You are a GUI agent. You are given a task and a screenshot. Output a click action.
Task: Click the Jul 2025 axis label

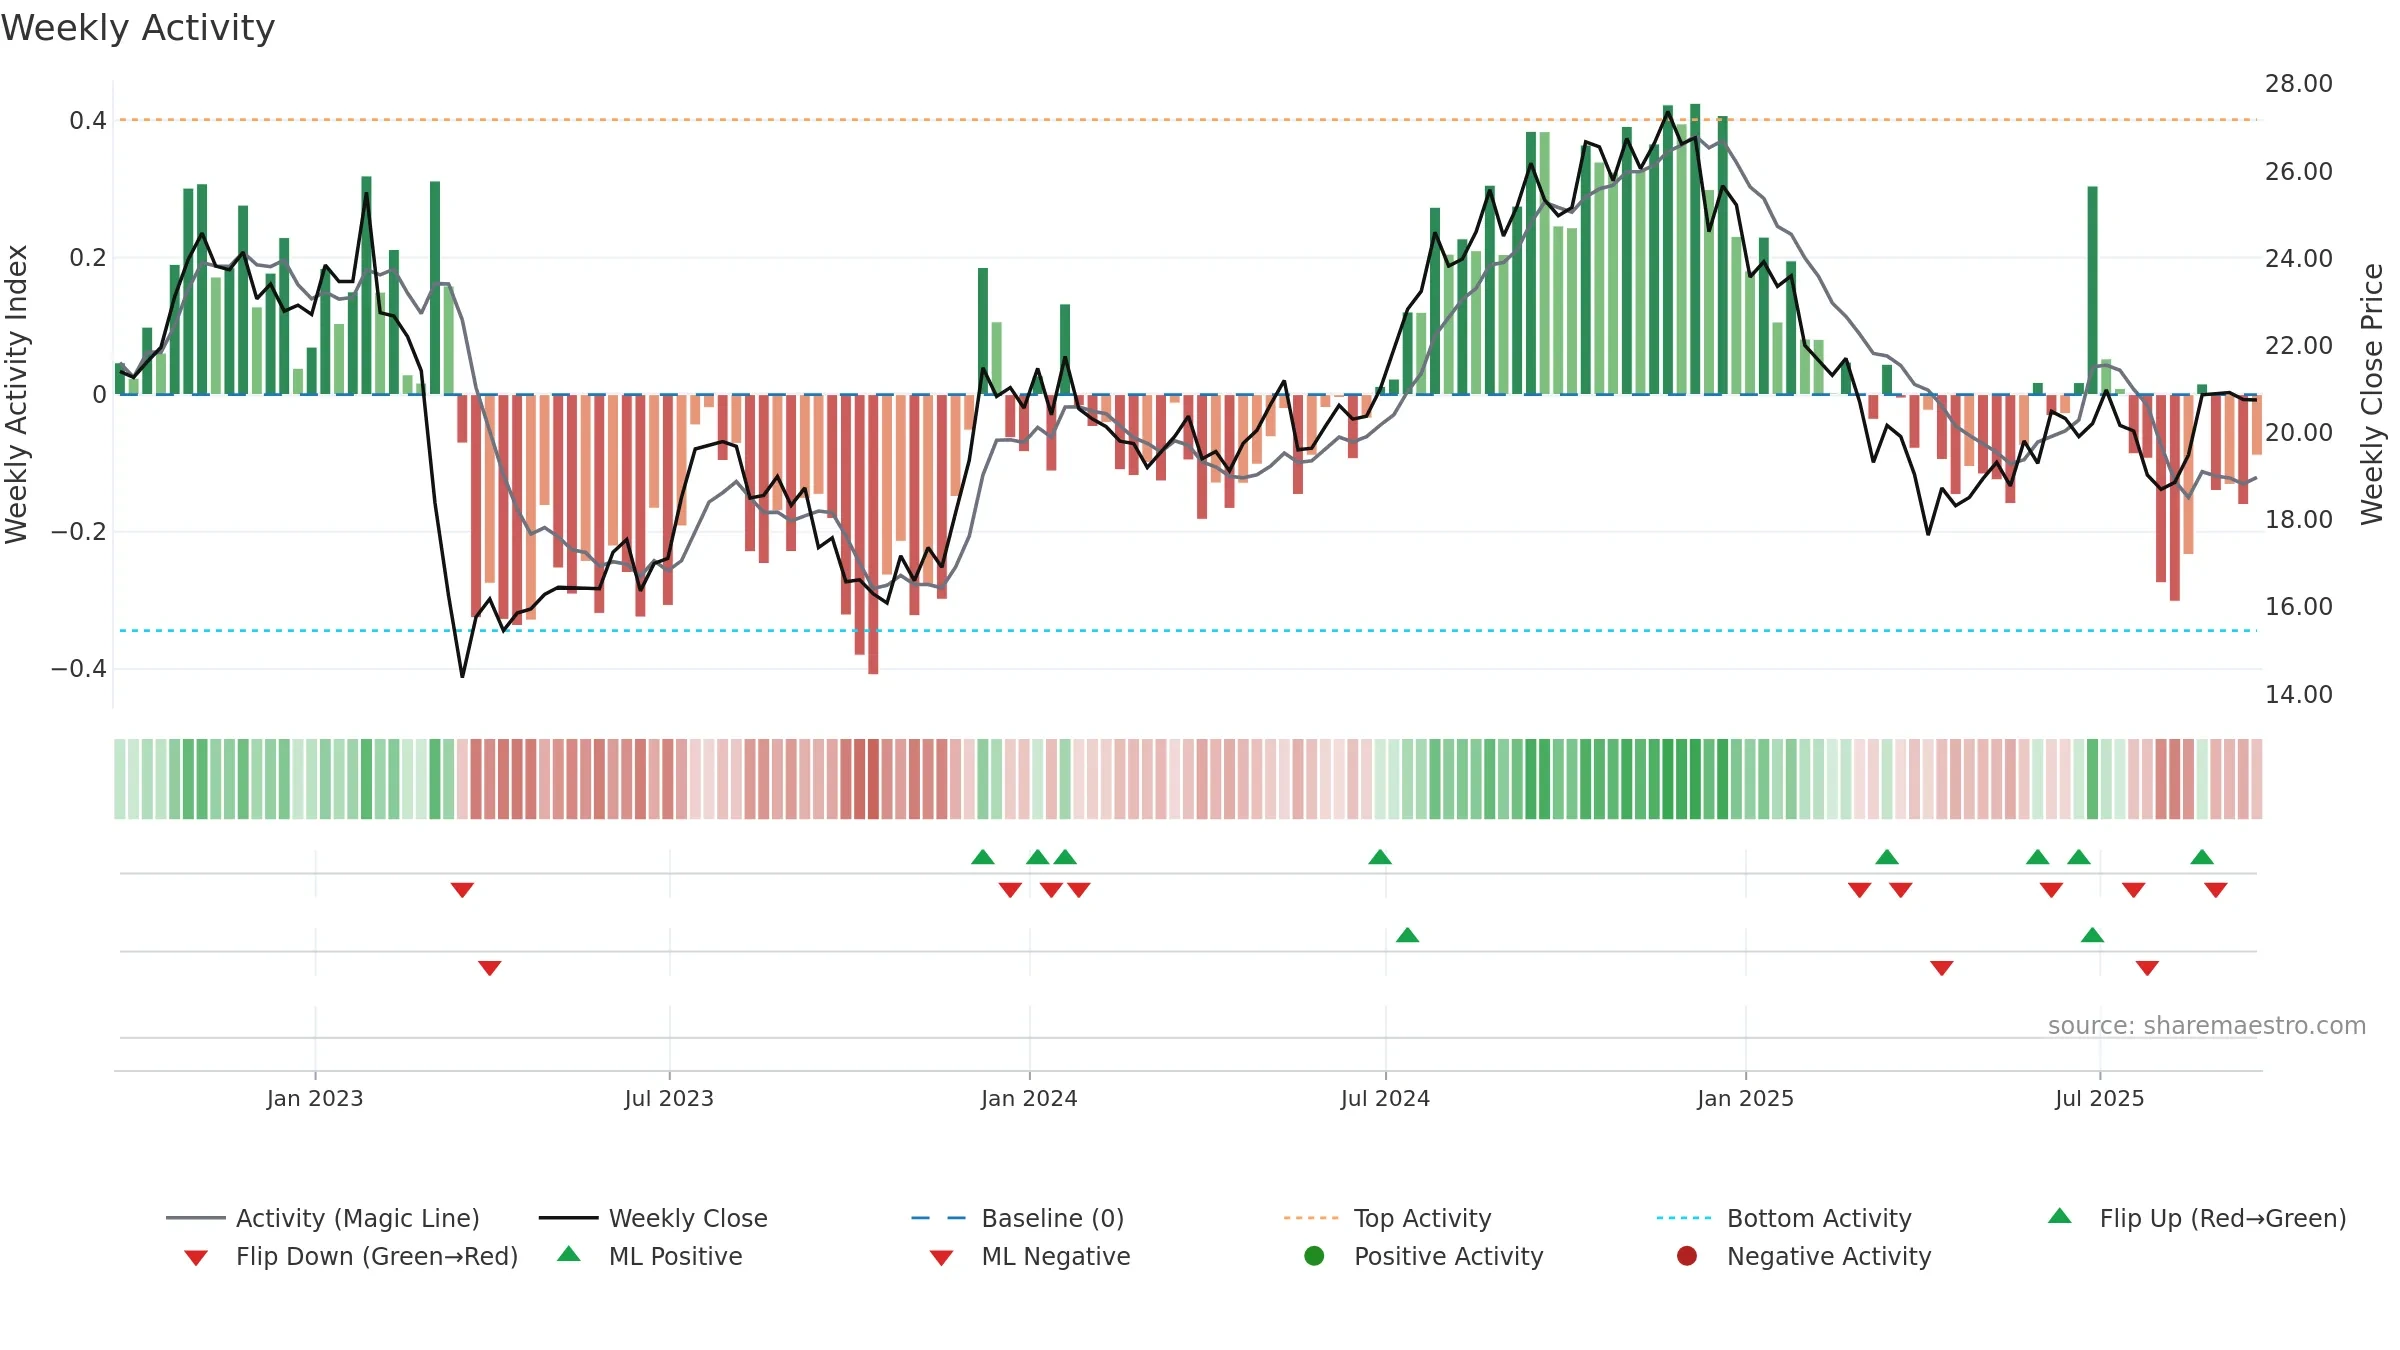coord(2100,1098)
